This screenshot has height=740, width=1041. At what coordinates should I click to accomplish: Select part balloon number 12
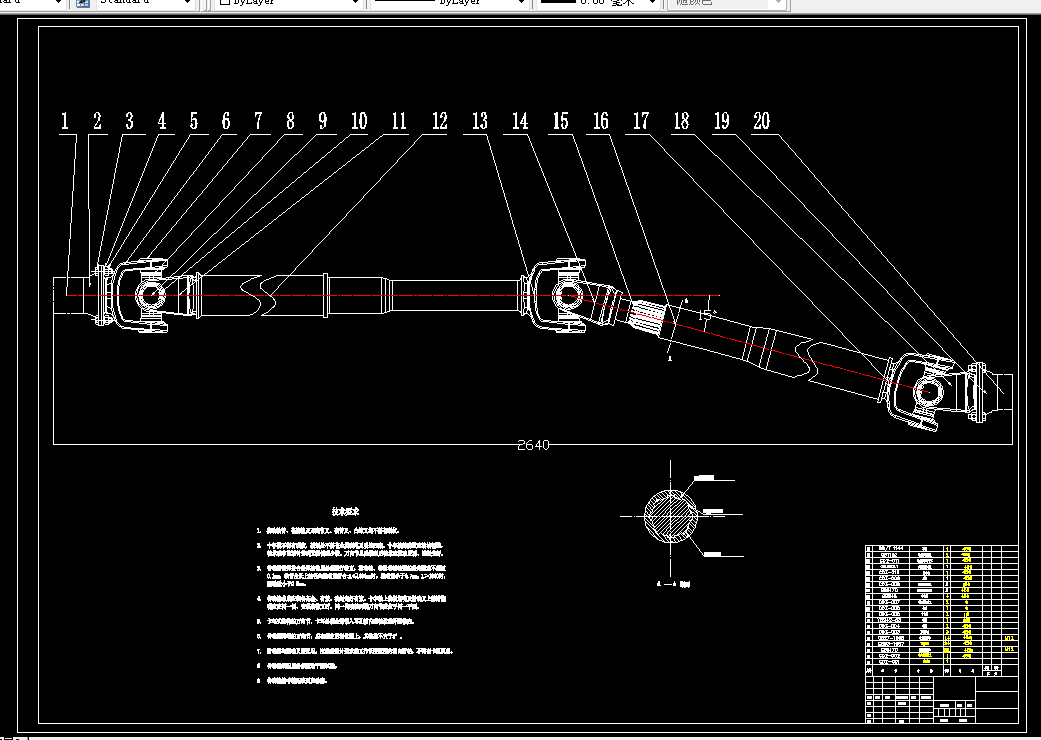pyautogui.click(x=440, y=121)
